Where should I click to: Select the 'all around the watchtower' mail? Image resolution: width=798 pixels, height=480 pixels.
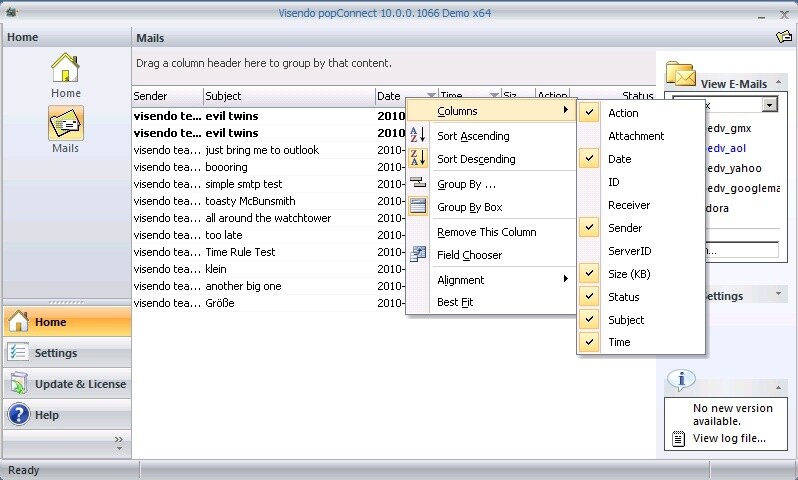tap(269, 218)
